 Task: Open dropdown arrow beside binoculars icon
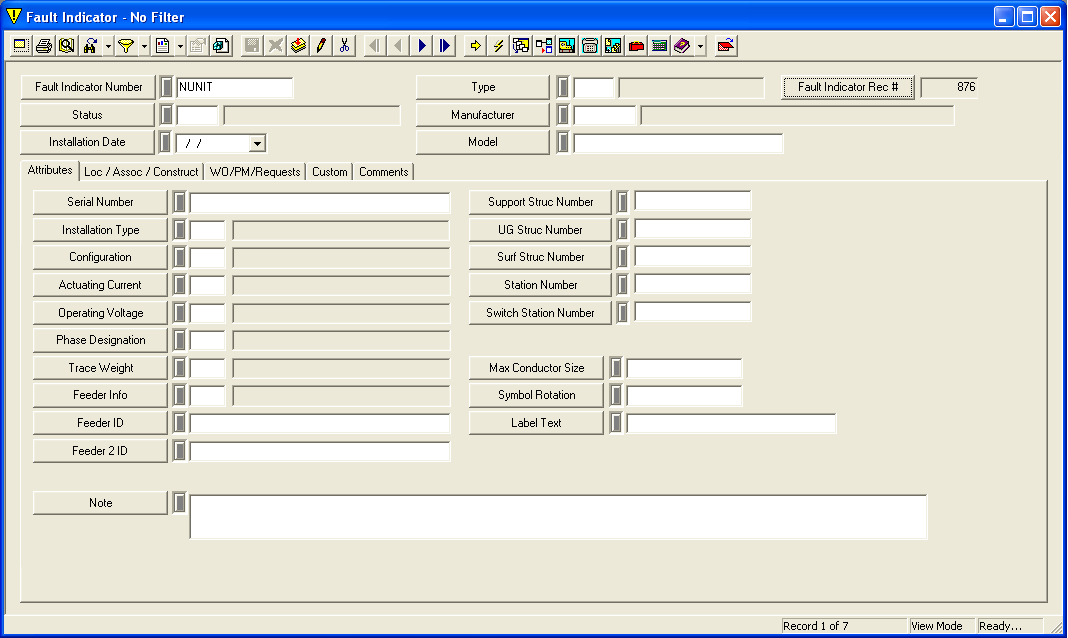(x=108, y=46)
